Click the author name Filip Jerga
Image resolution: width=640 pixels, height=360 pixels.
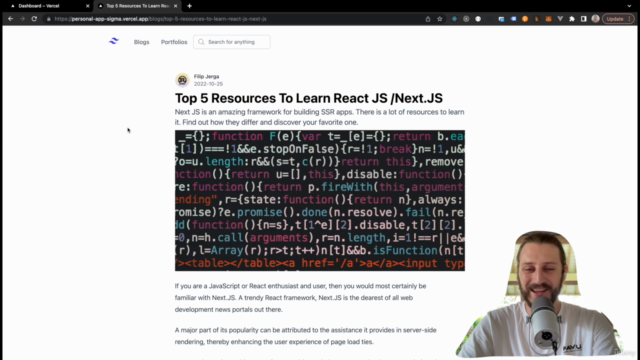[x=207, y=76]
